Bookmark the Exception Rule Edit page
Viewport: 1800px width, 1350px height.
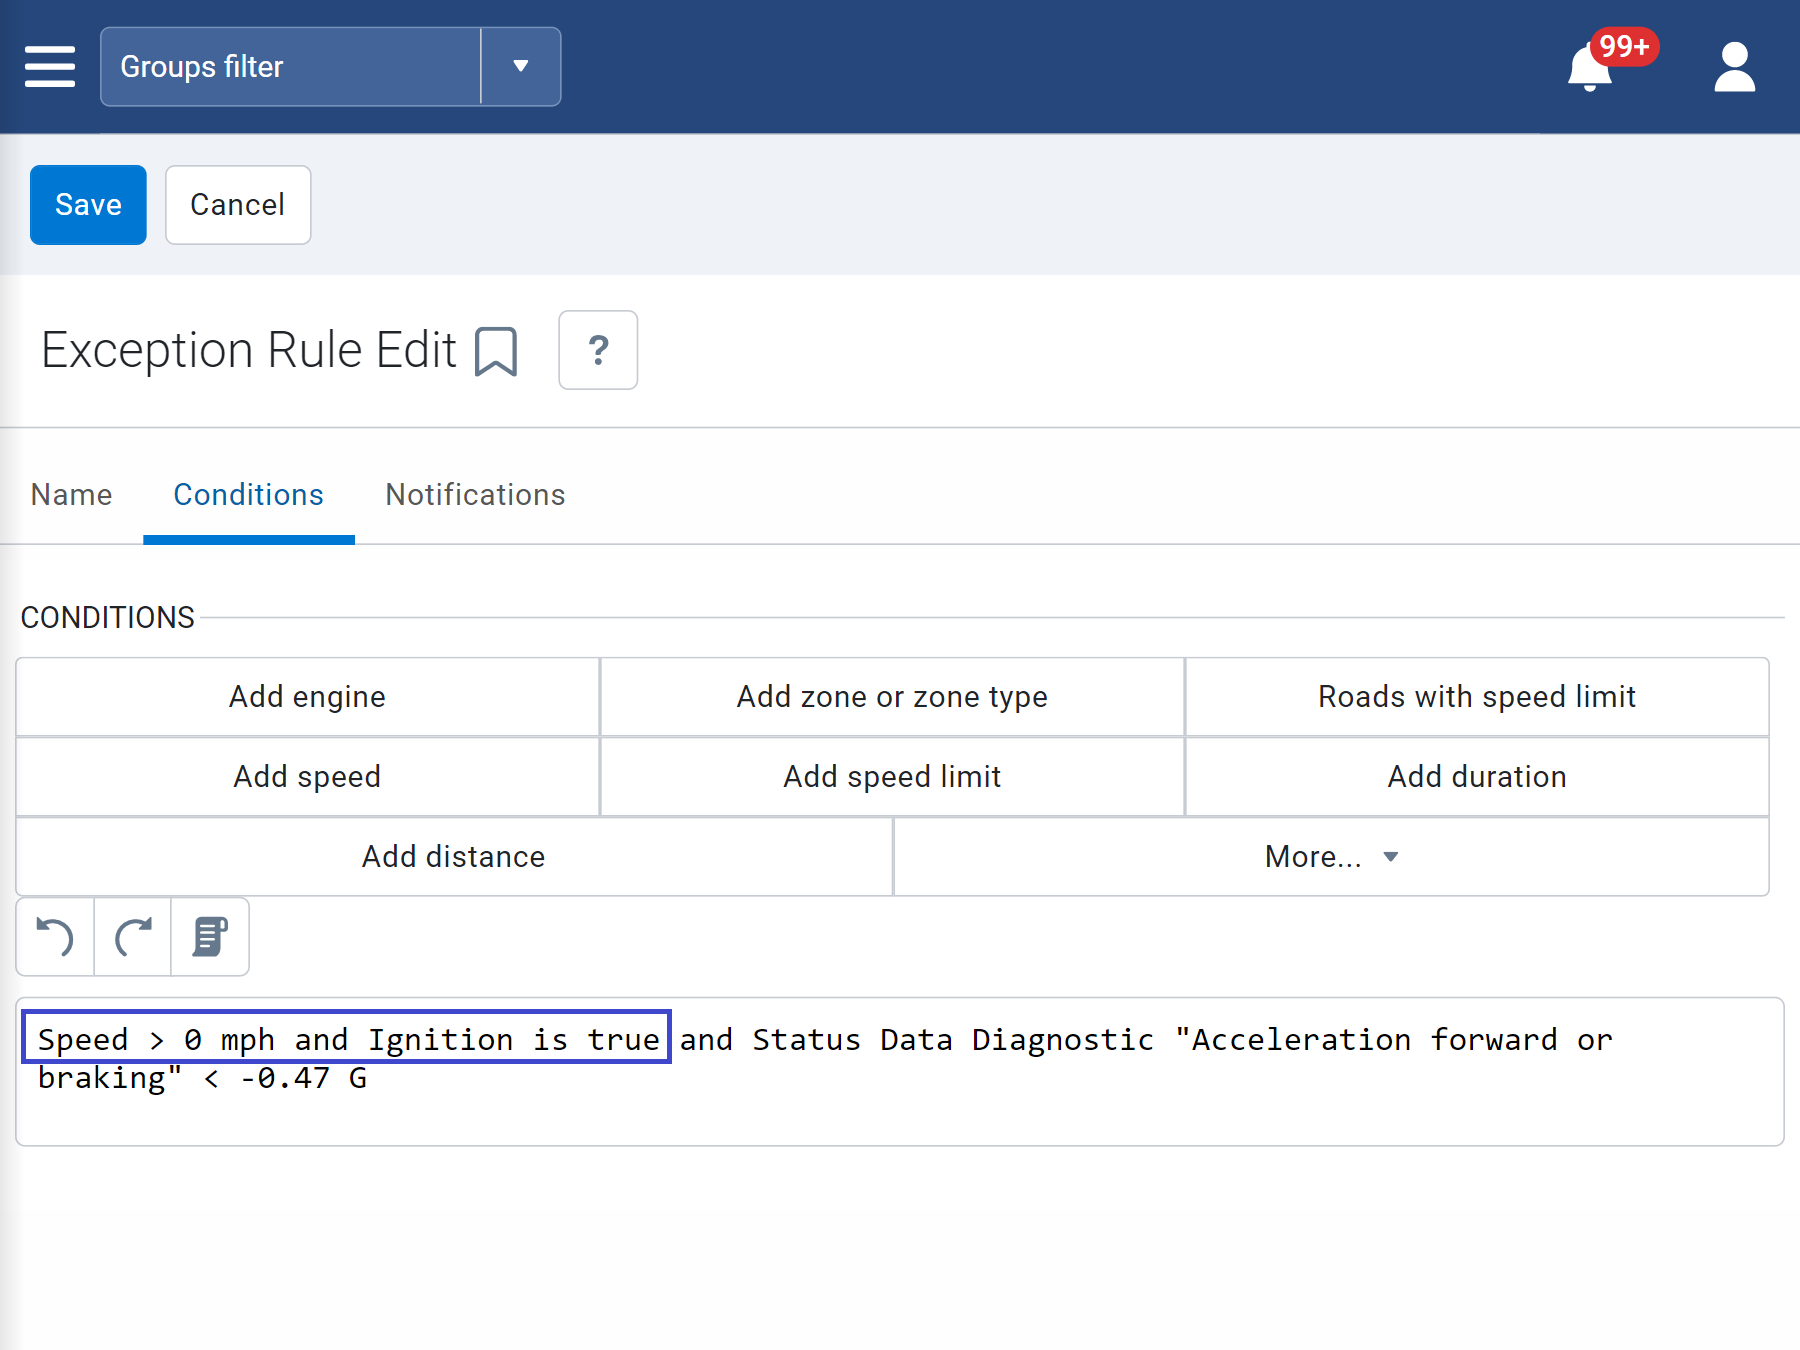tap(497, 351)
